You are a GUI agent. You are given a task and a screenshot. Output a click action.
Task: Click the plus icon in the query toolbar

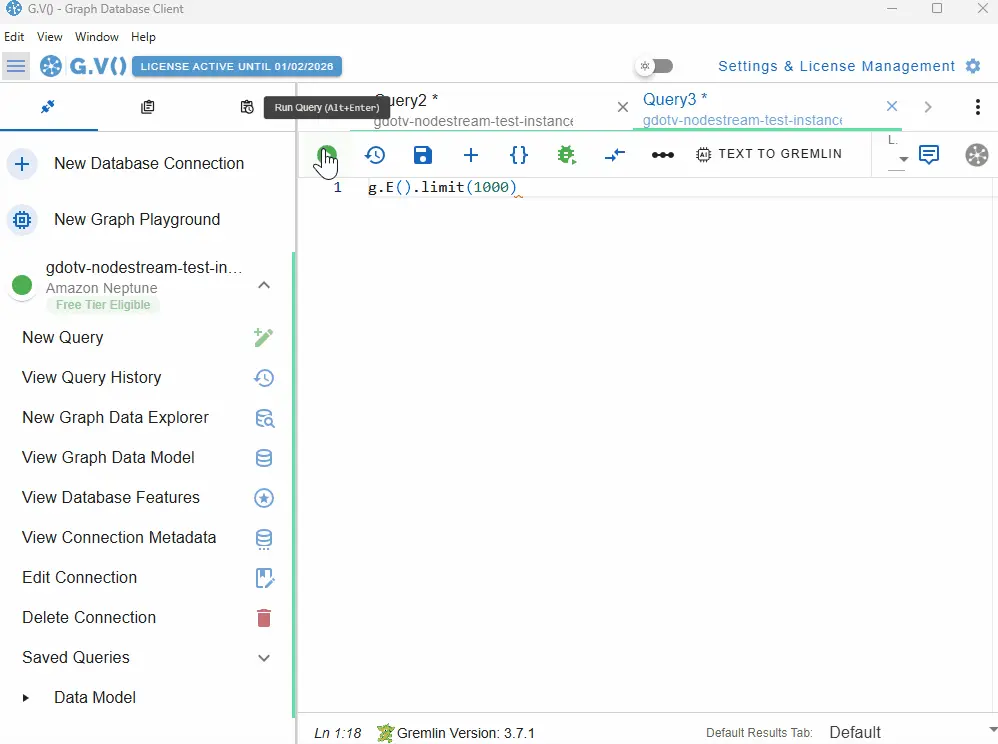(x=471, y=155)
